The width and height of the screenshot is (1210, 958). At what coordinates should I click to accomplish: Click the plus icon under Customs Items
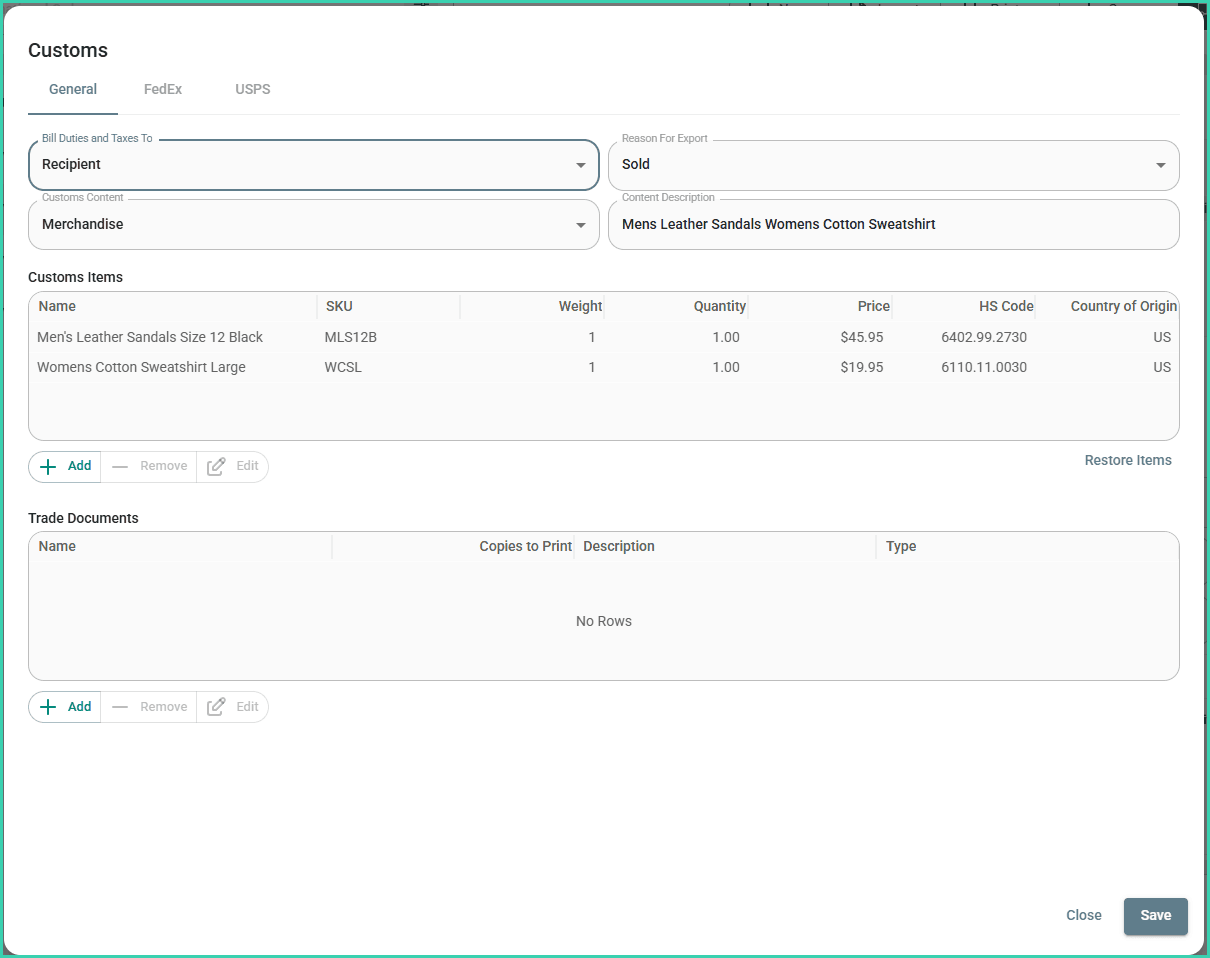48,466
